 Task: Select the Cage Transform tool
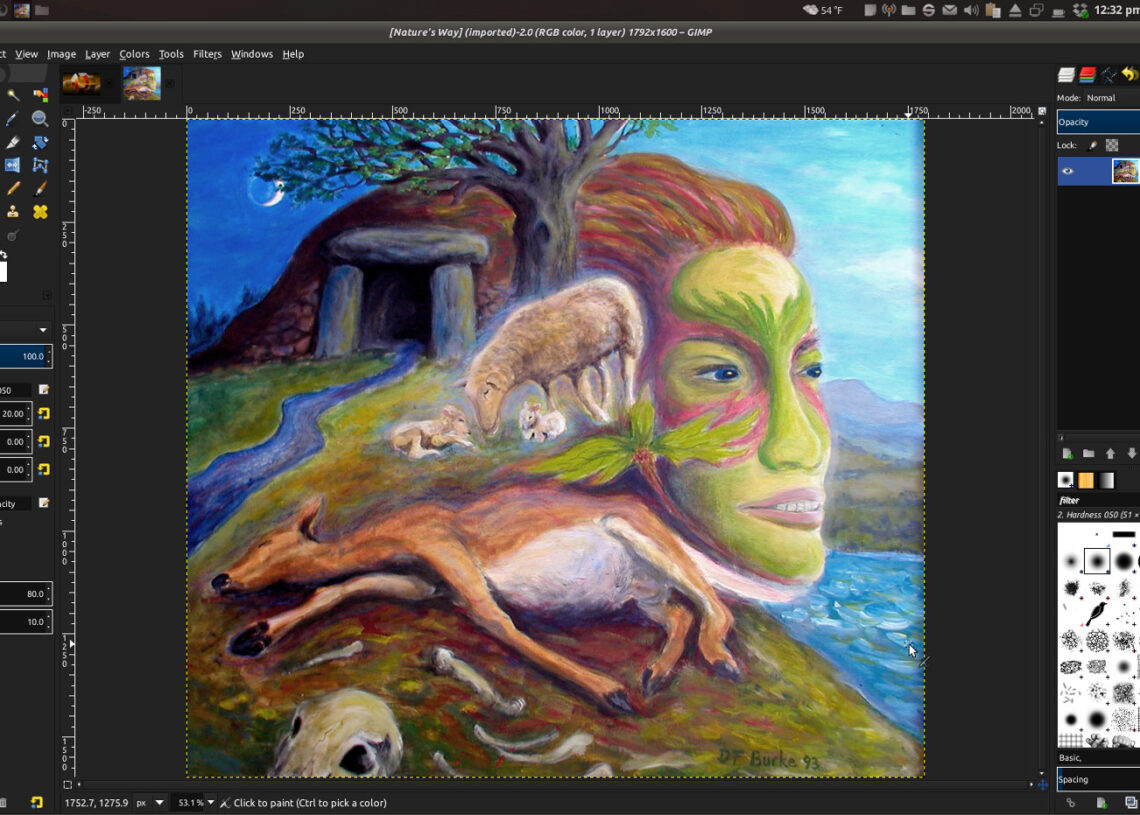40,165
